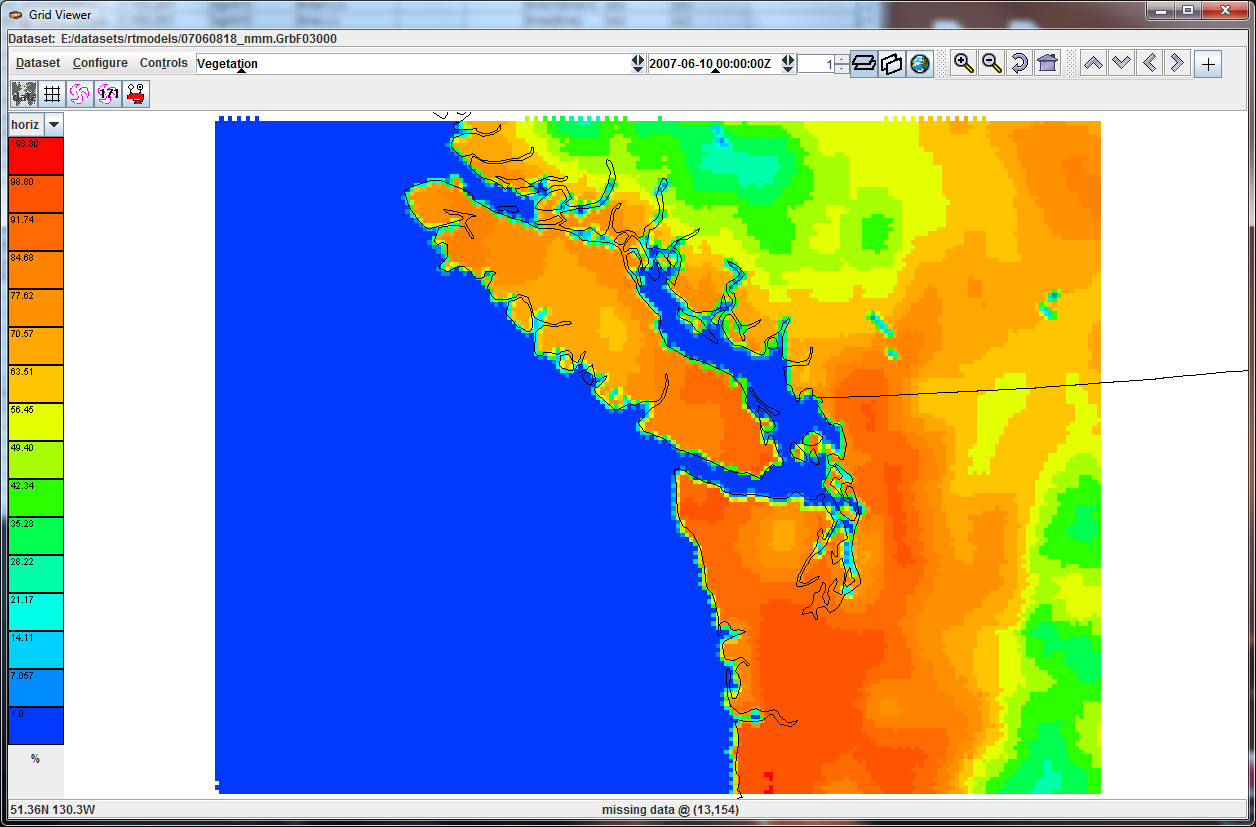Click the previous zoom circular arrow icon
1256x827 pixels.
pos(1020,63)
